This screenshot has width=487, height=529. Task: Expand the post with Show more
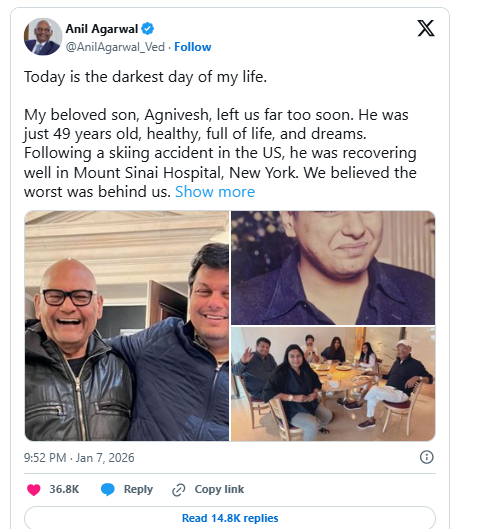[x=215, y=192]
